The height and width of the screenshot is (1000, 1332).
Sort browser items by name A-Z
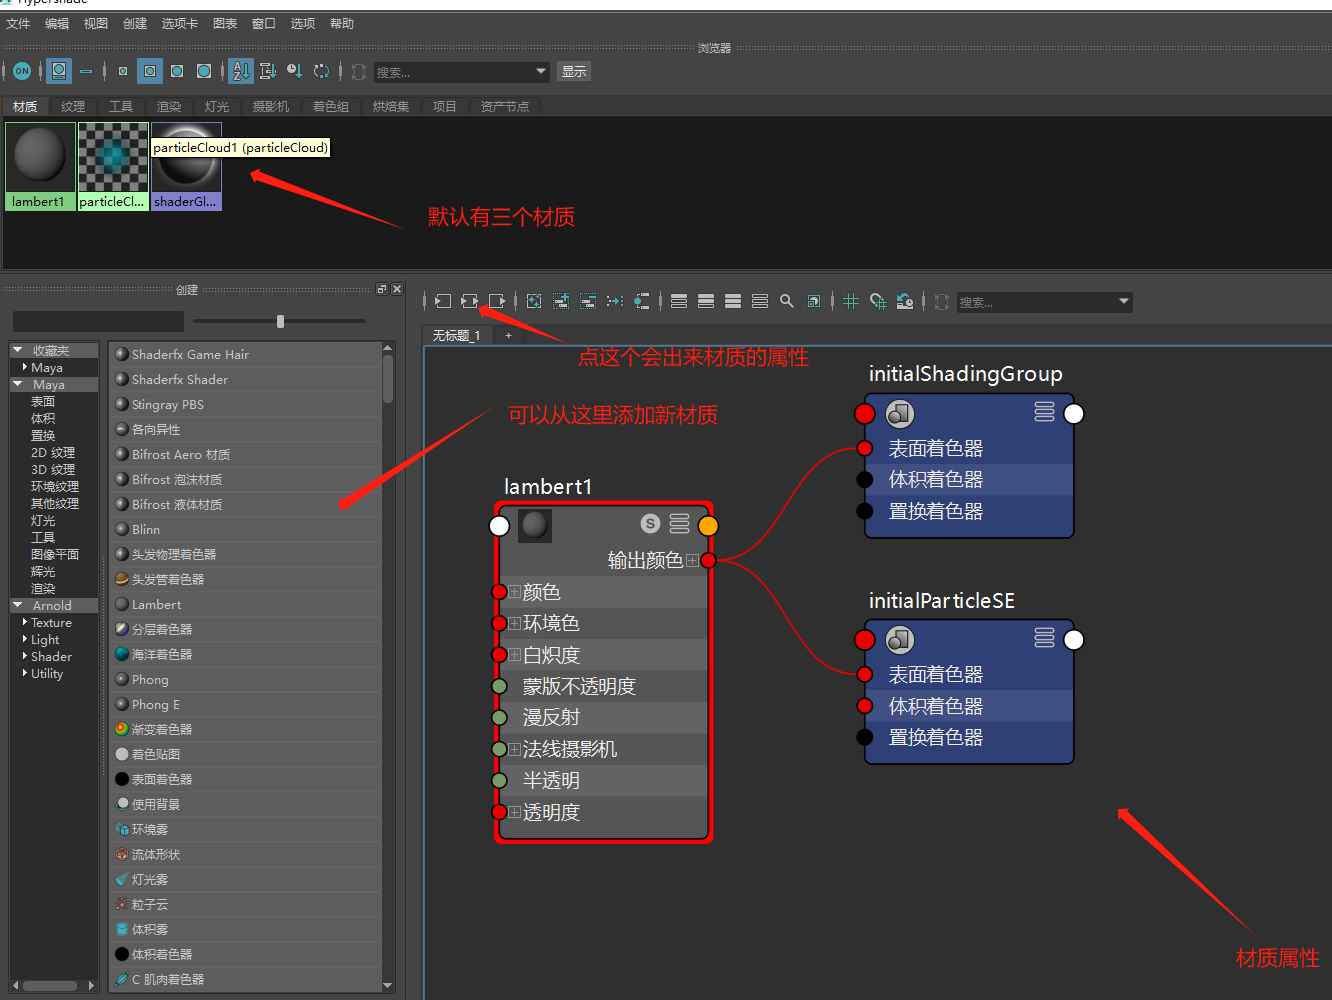(241, 71)
